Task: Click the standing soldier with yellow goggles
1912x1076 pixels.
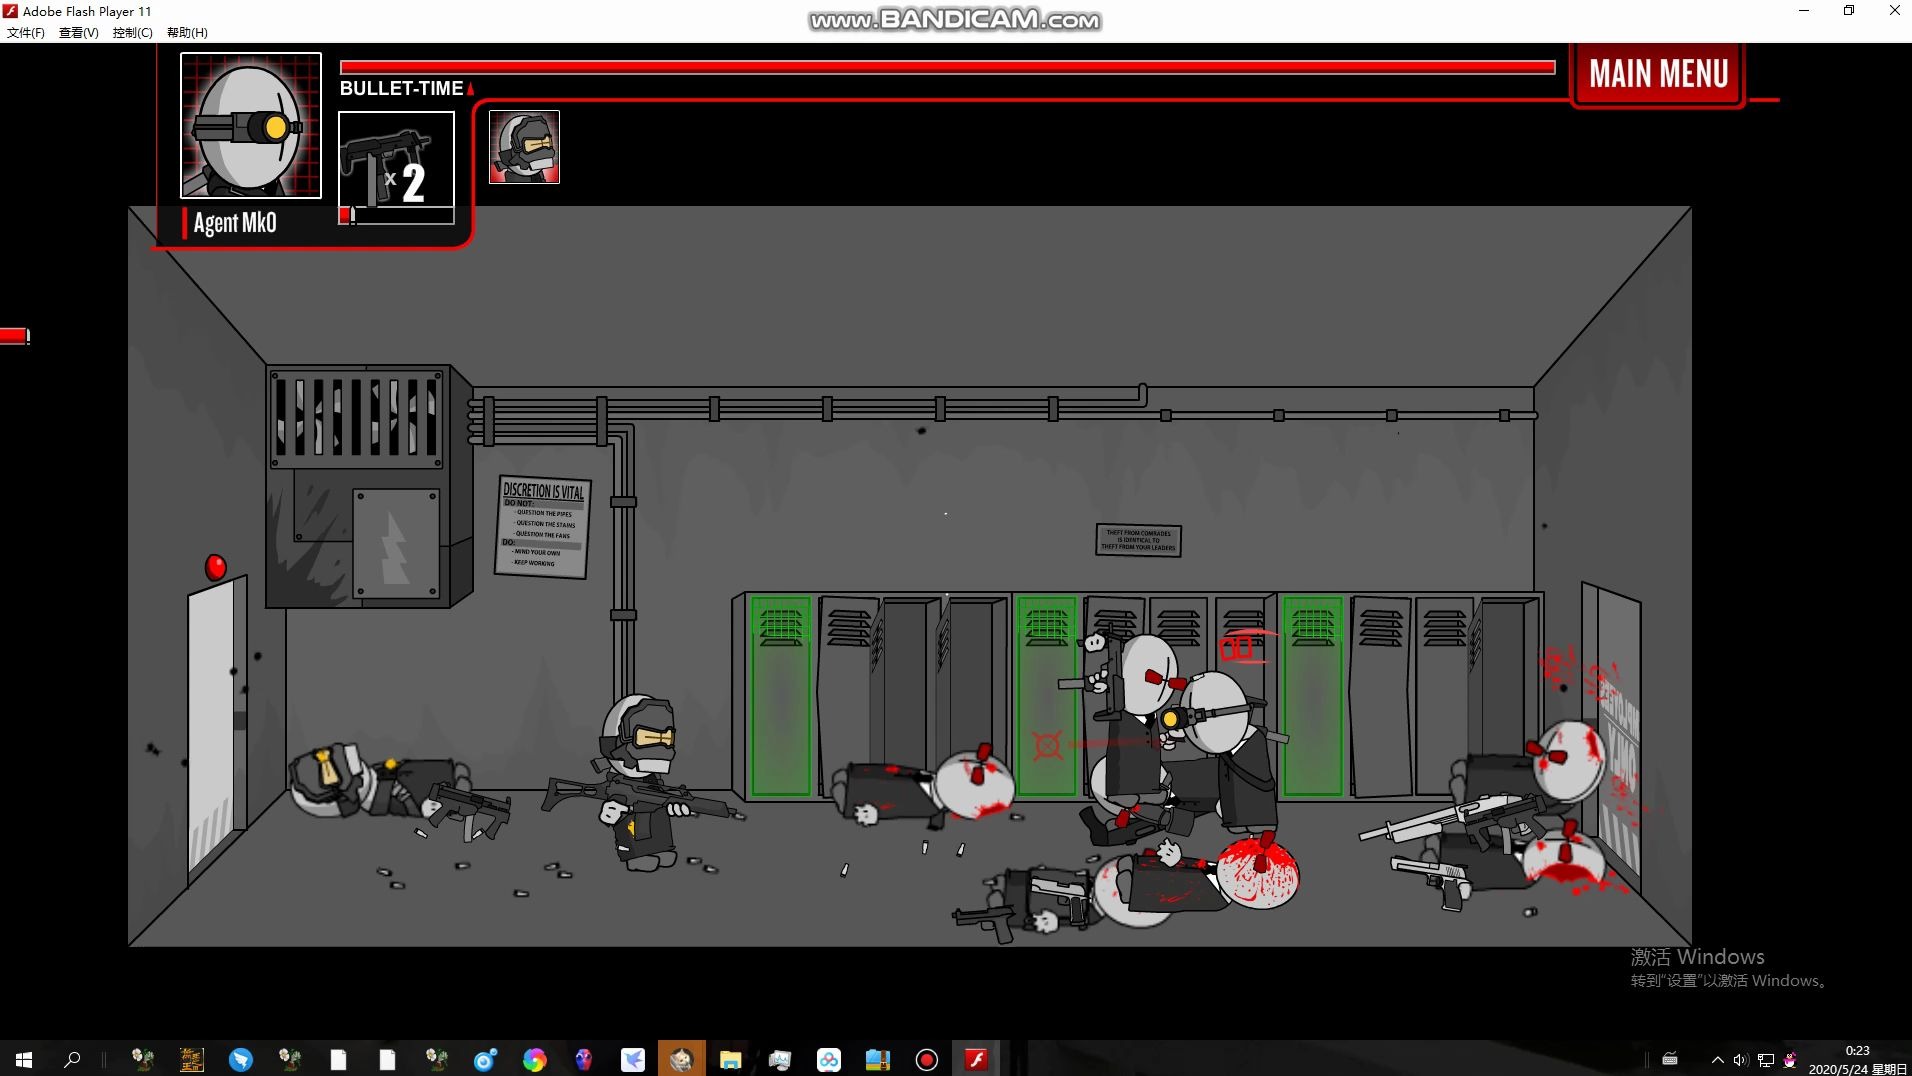Action: pos(641,780)
